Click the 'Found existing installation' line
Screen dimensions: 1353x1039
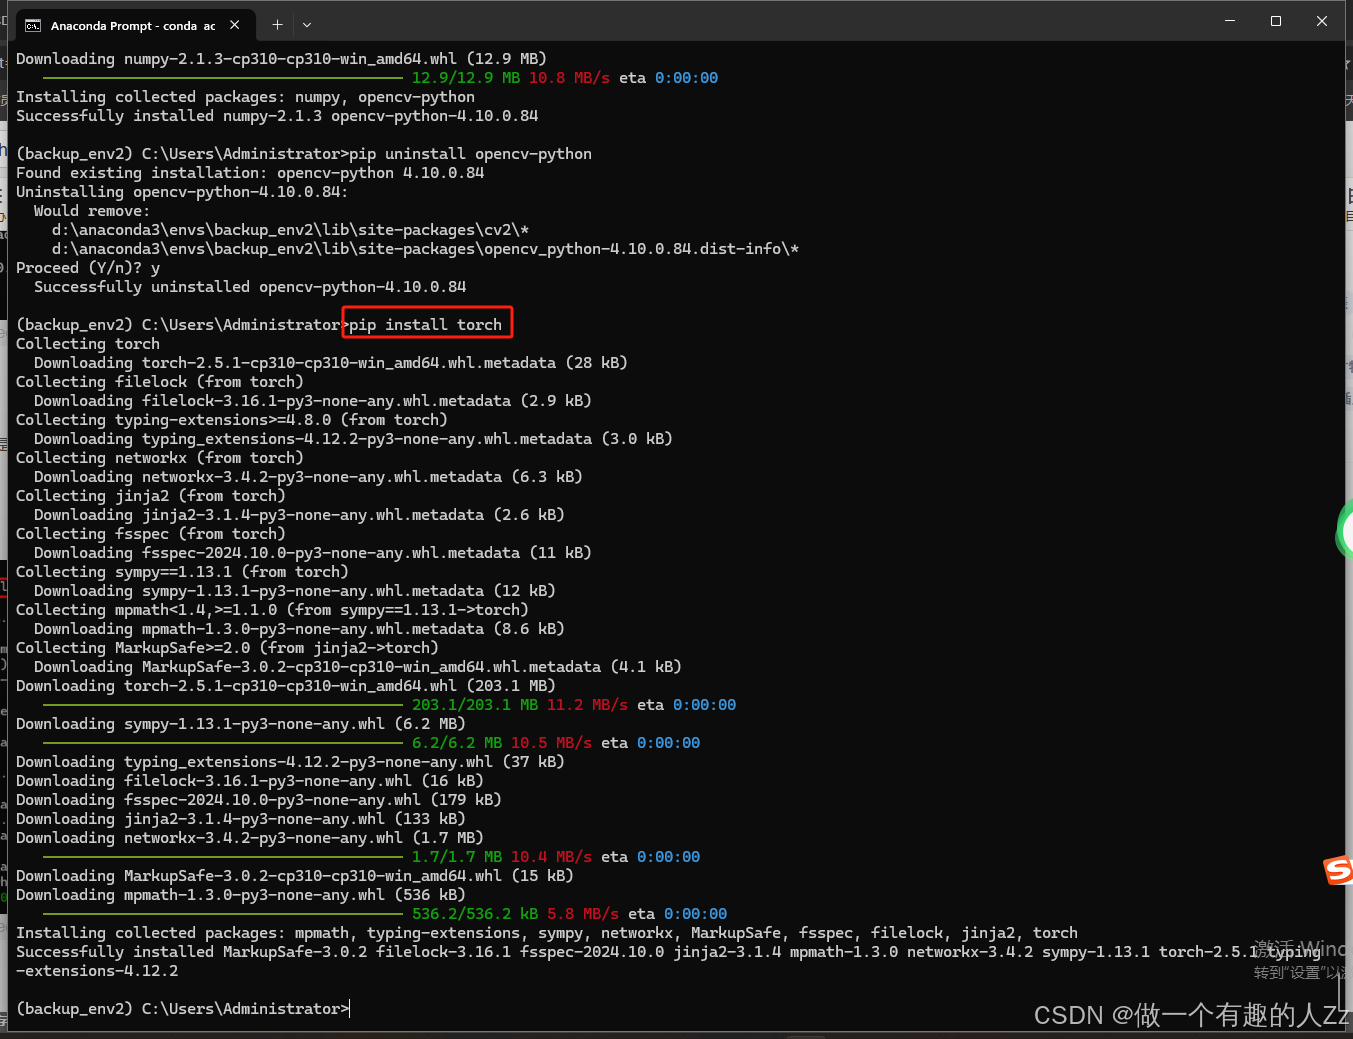click(x=250, y=173)
